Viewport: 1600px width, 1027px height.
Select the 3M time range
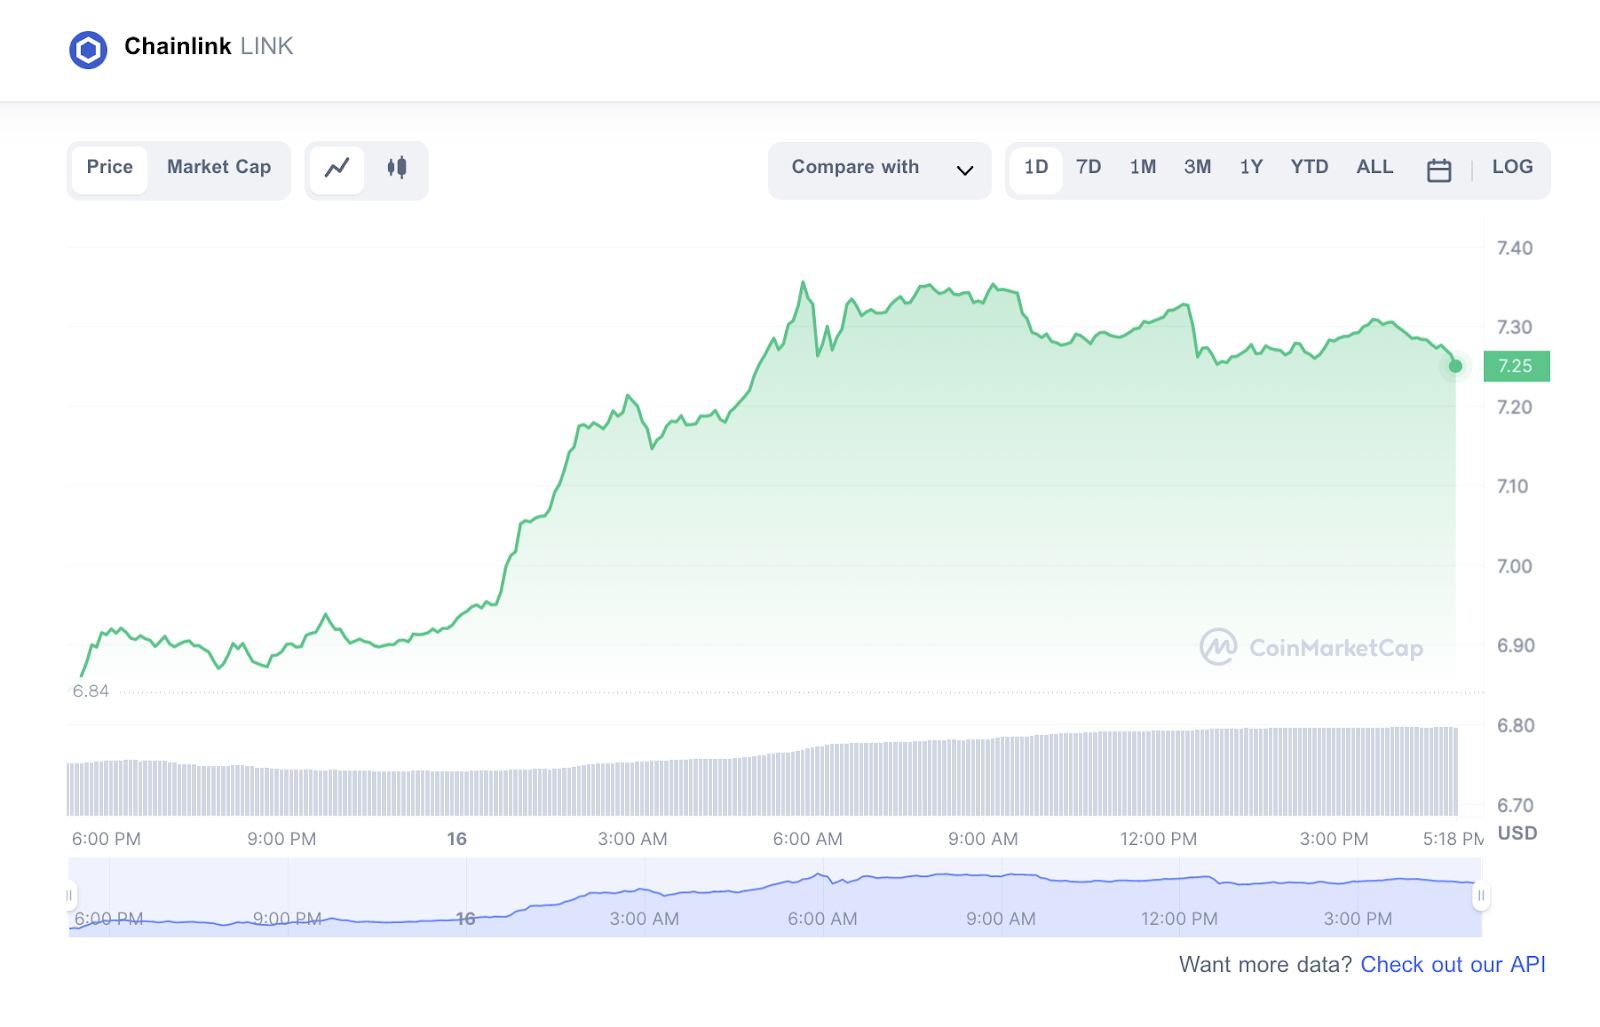tap(1198, 168)
